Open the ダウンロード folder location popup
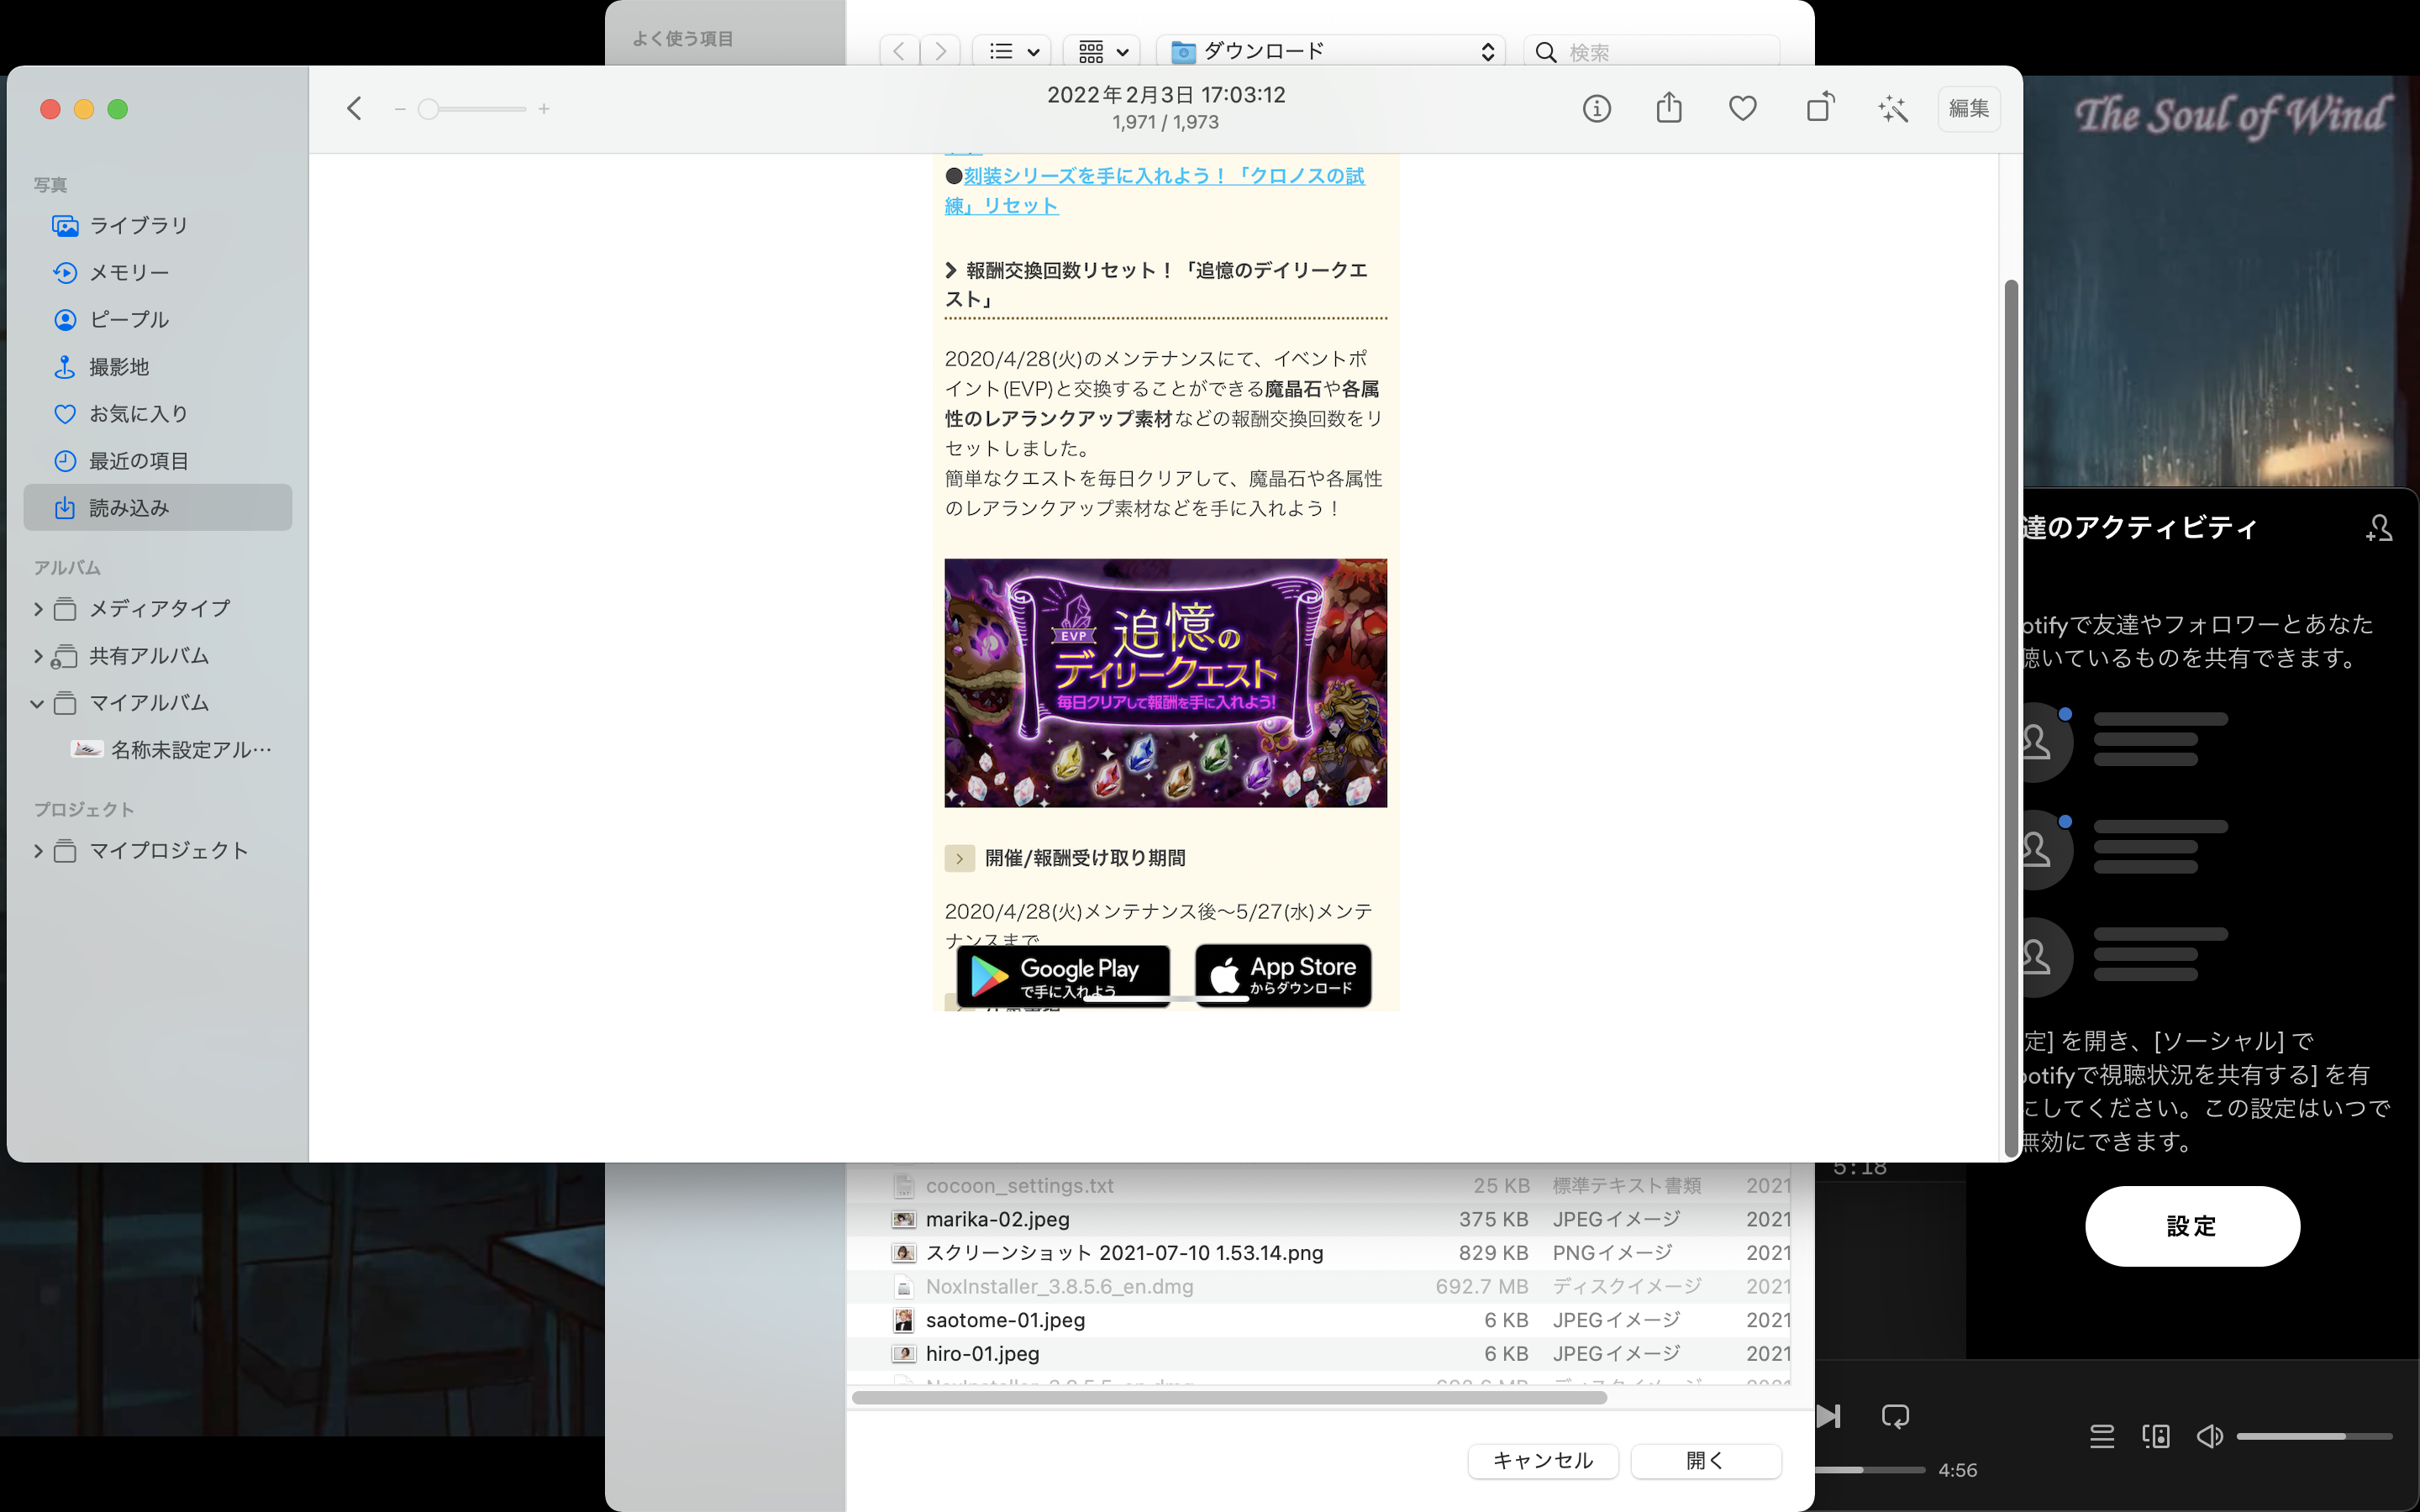 1331,51
